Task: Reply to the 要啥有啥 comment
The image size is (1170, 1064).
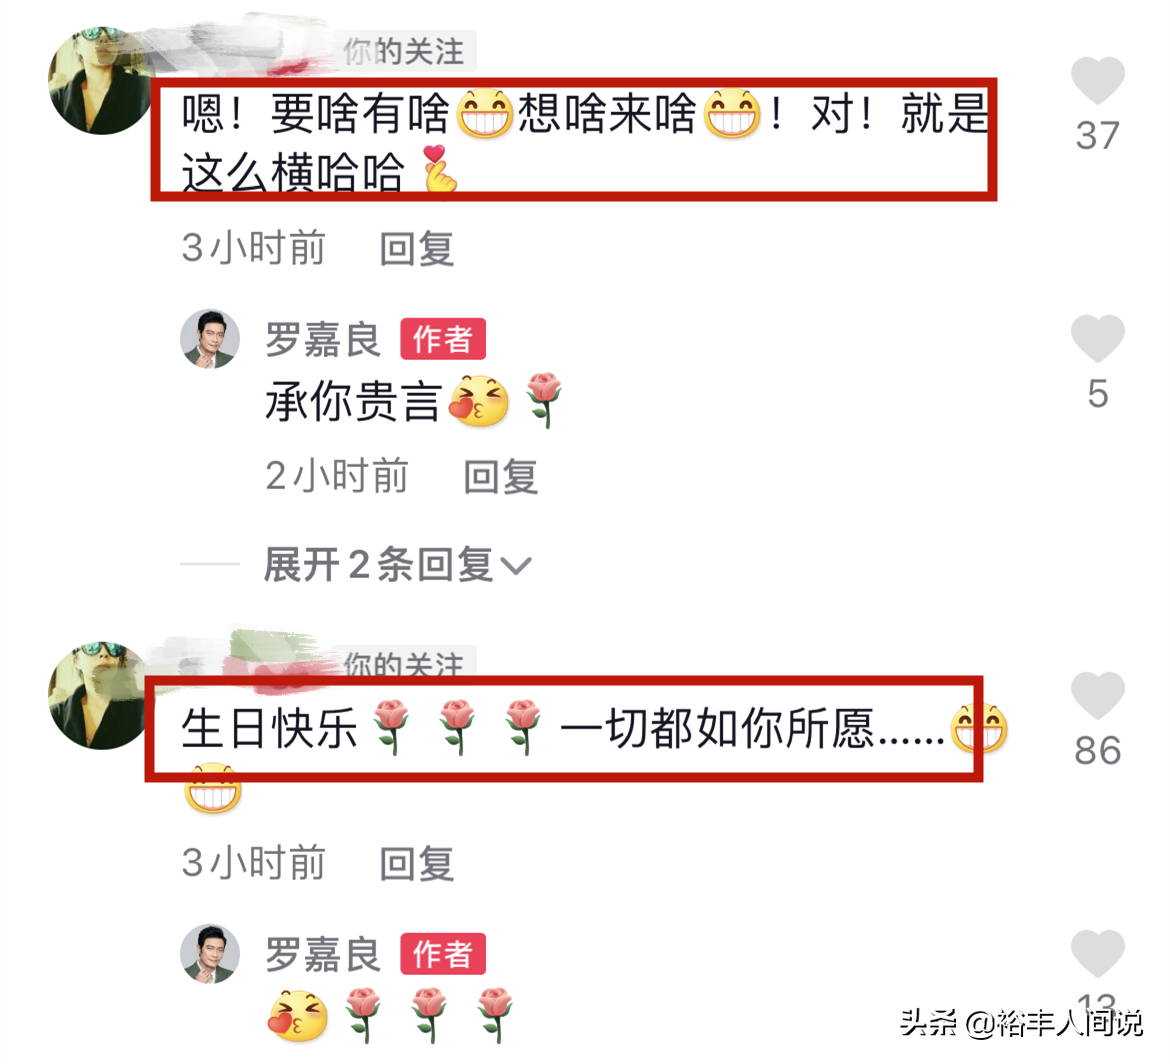Action: [416, 248]
